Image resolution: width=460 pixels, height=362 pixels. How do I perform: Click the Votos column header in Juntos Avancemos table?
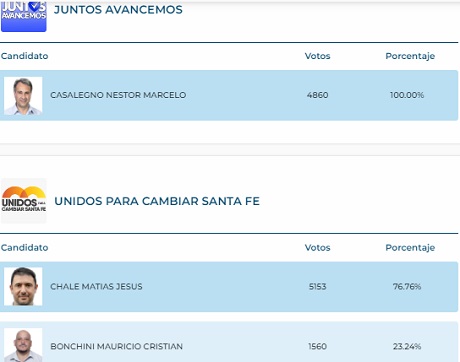[317, 56]
